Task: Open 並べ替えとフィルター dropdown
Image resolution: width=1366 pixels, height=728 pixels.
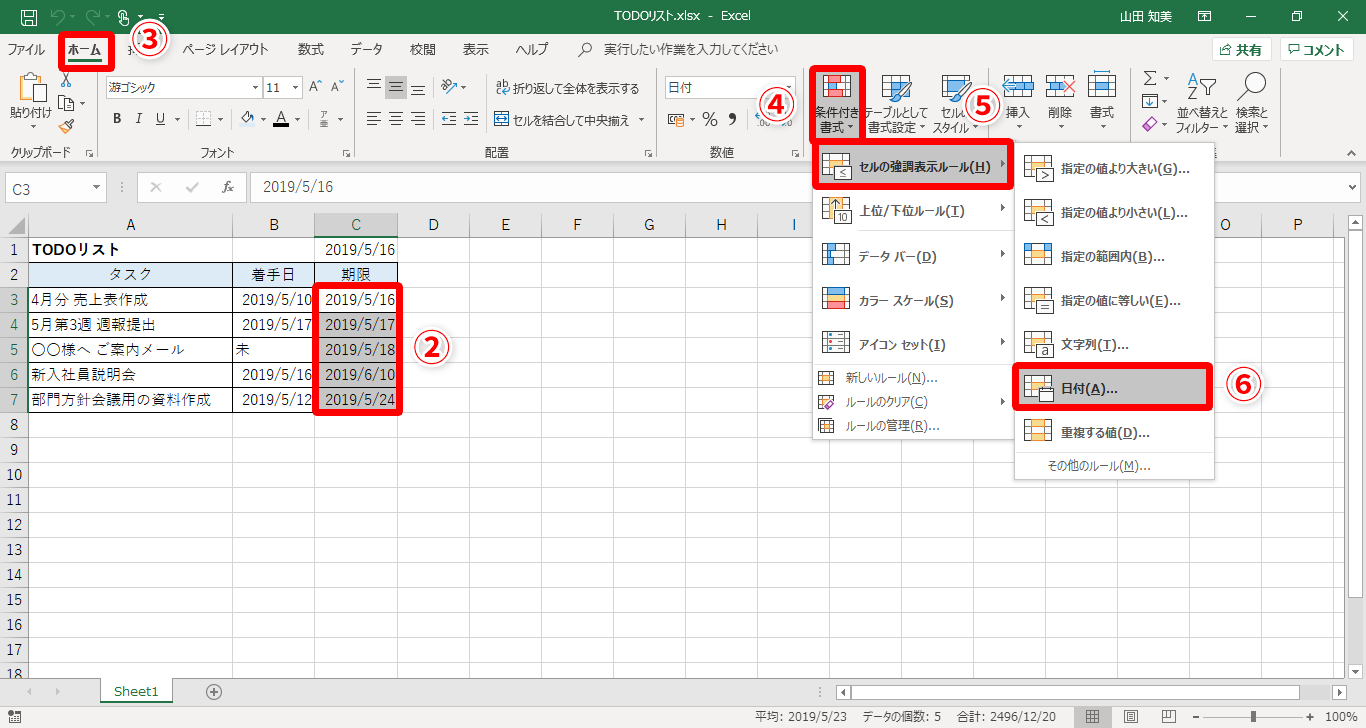Action: pyautogui.click(x=1202, y=104)
